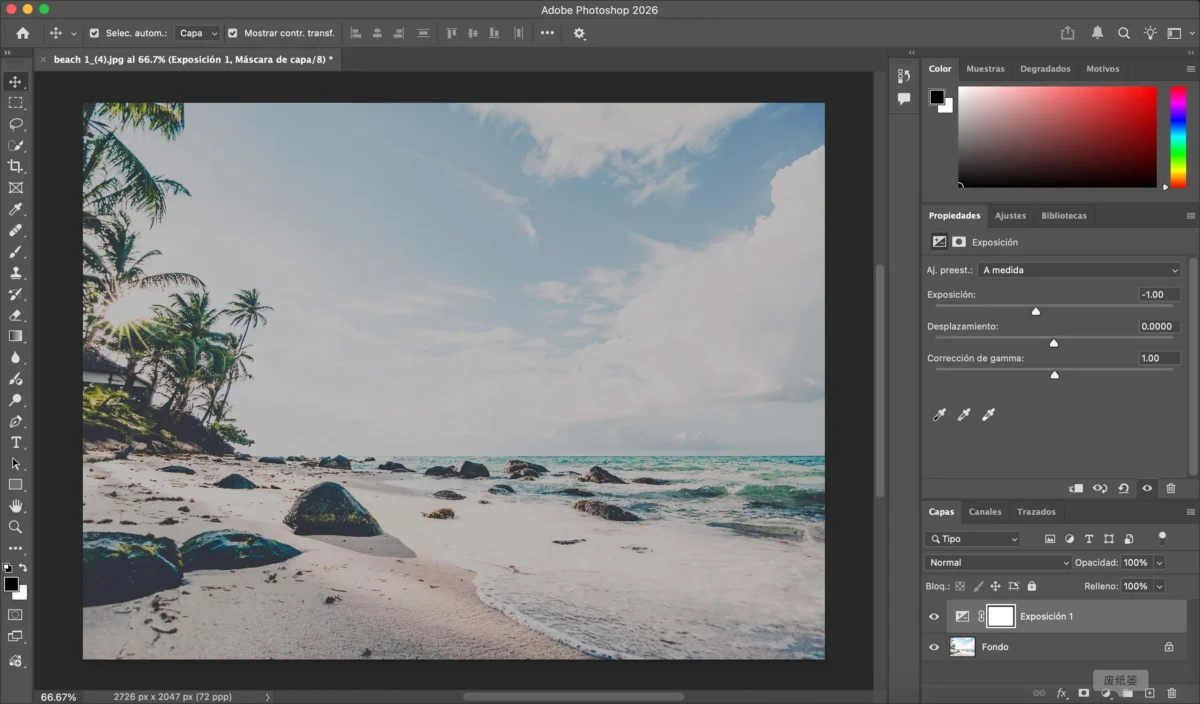Select the Lasso tool
Screen dimensions: 1200x704
pyautogui.click(x=15, y=124)
